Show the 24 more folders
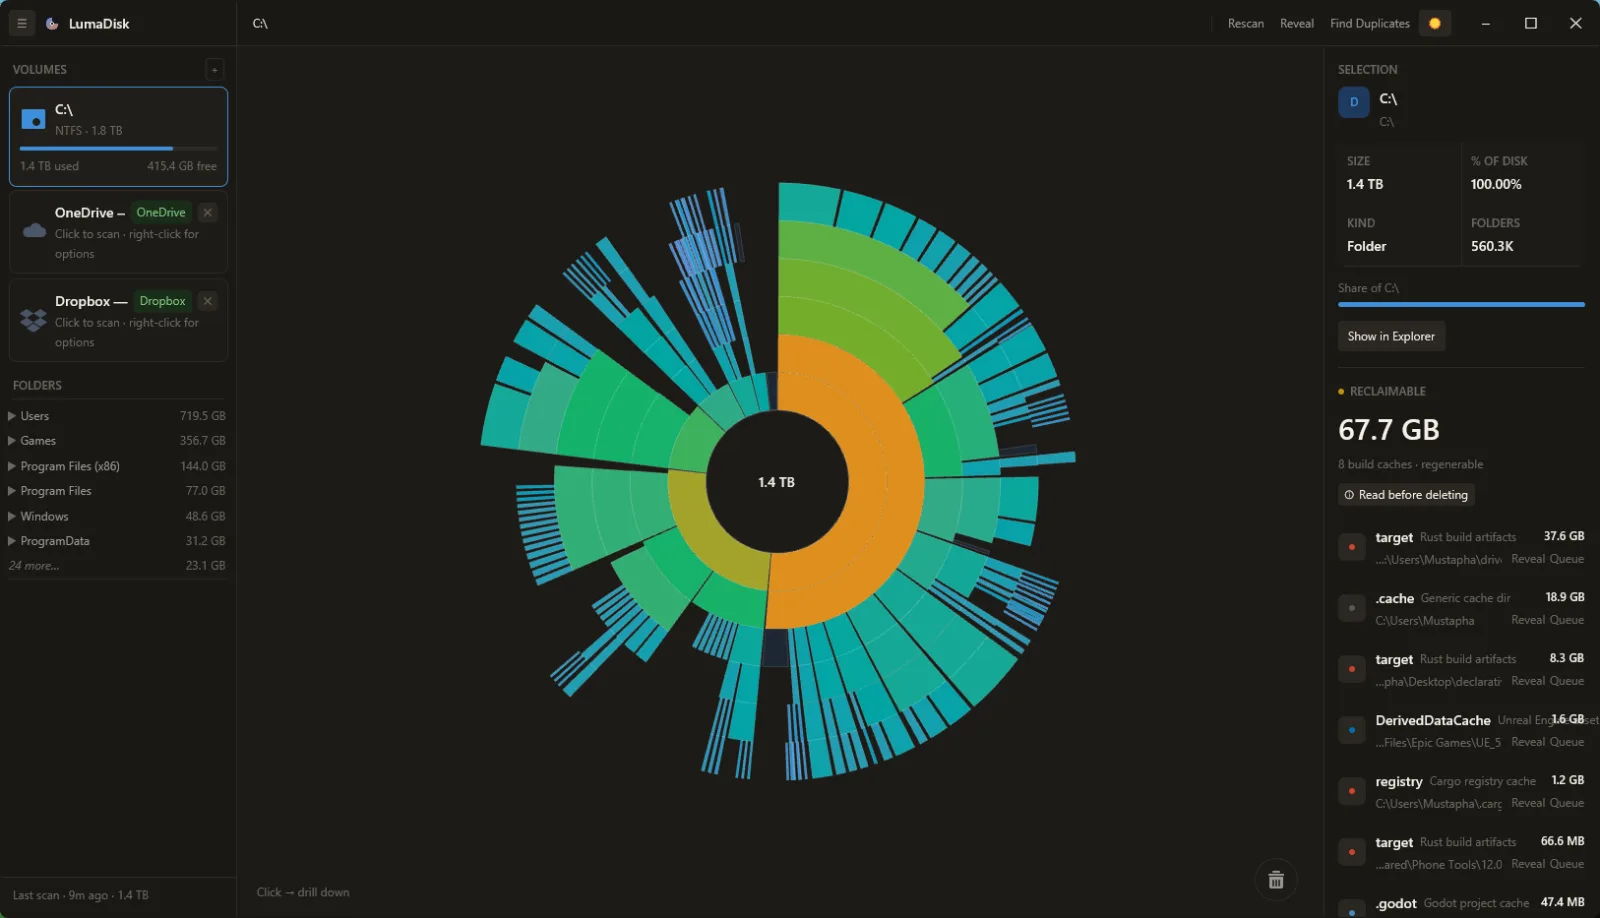Image resolution: width=1600 pixels, height=918 pixels. (34, 566)
